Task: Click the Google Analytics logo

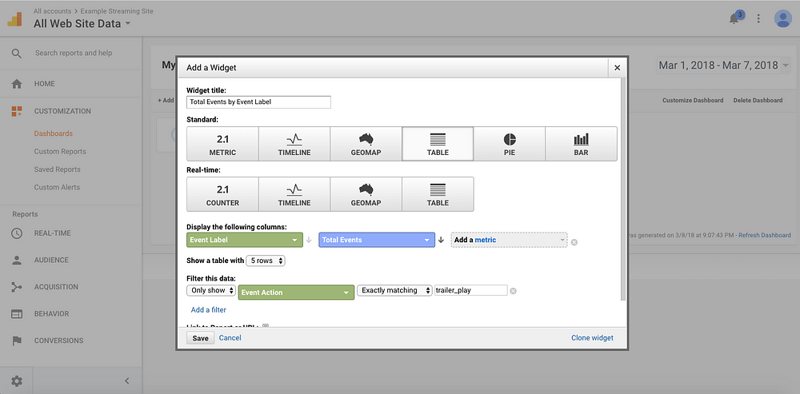Action: click(x=15, y=19)
